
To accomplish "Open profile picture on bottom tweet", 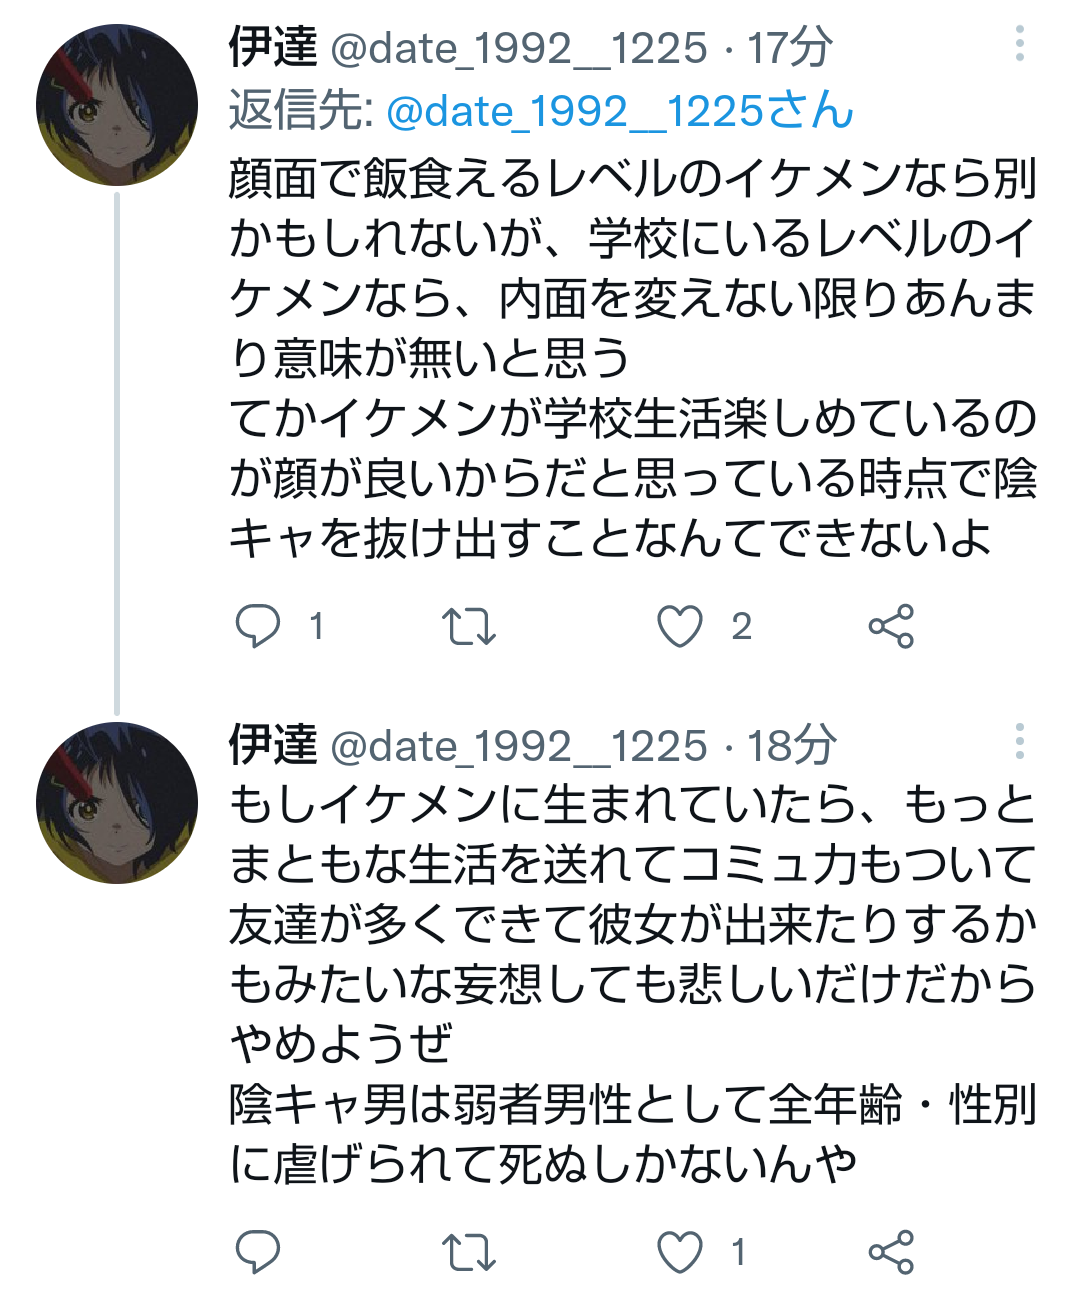I will [117, 803].
